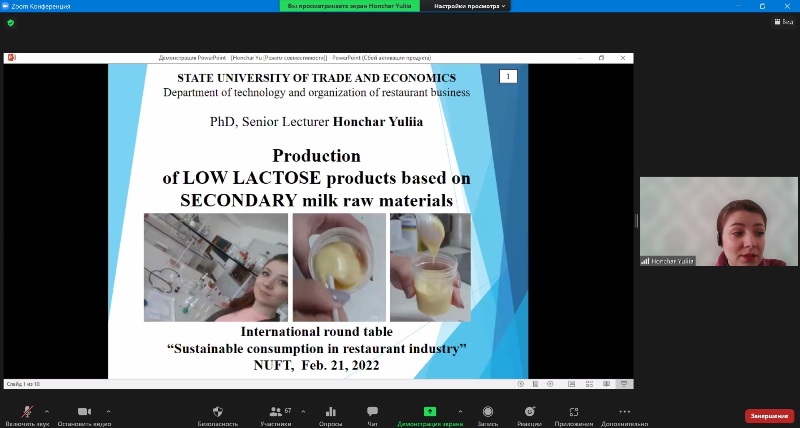Maximize the Zoom window
This screenshot has width=800, height=428.
pos(762,6)
